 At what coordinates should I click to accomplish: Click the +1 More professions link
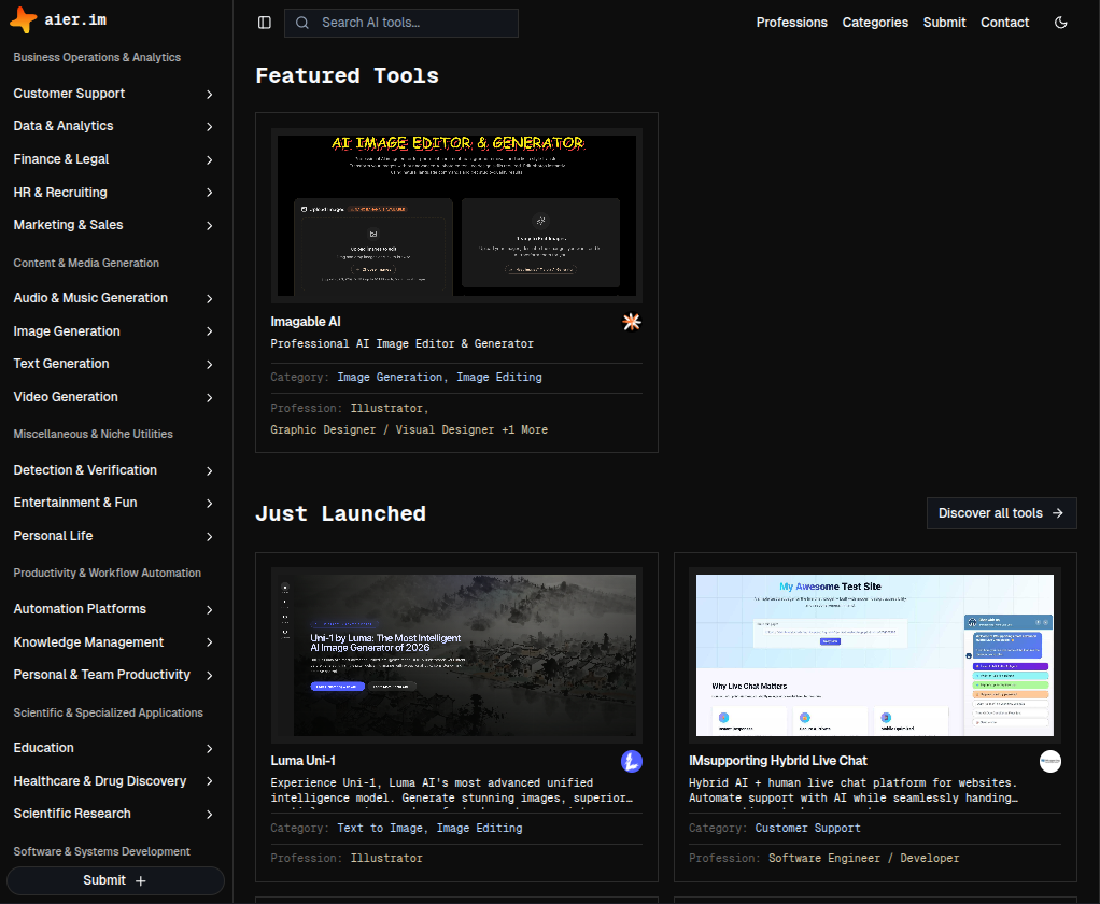[525, 430]
